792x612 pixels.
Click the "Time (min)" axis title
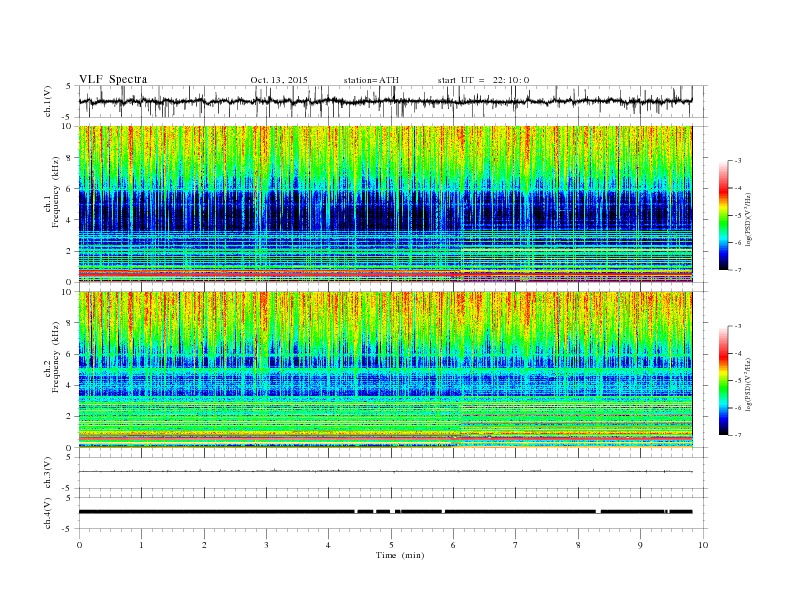(x=400, y=555)
